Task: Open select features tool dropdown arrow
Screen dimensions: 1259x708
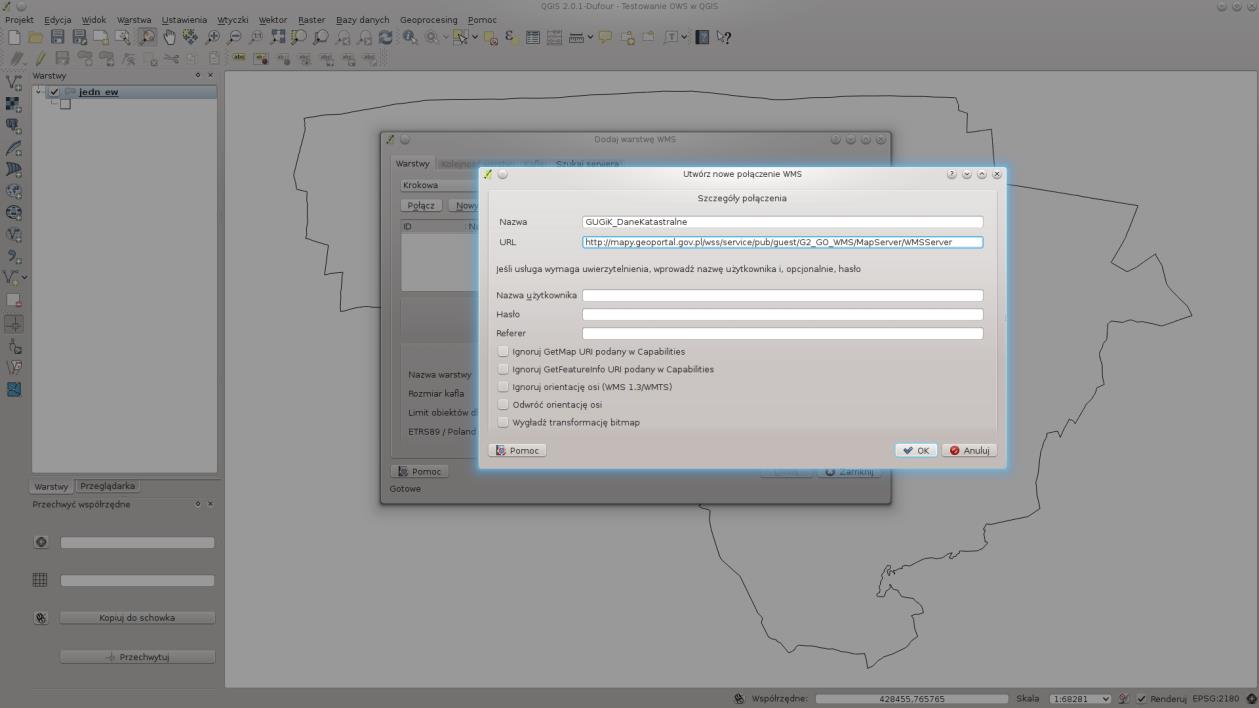Action: click(x=474, y=38)
